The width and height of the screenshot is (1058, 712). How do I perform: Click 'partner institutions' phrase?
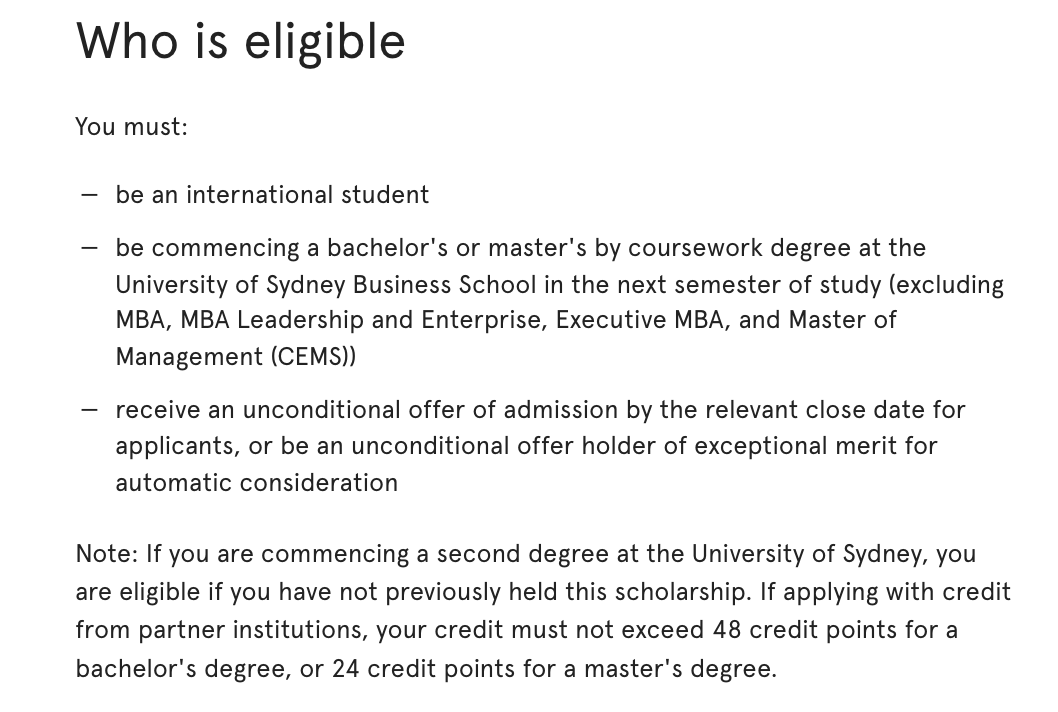(252, 630)
